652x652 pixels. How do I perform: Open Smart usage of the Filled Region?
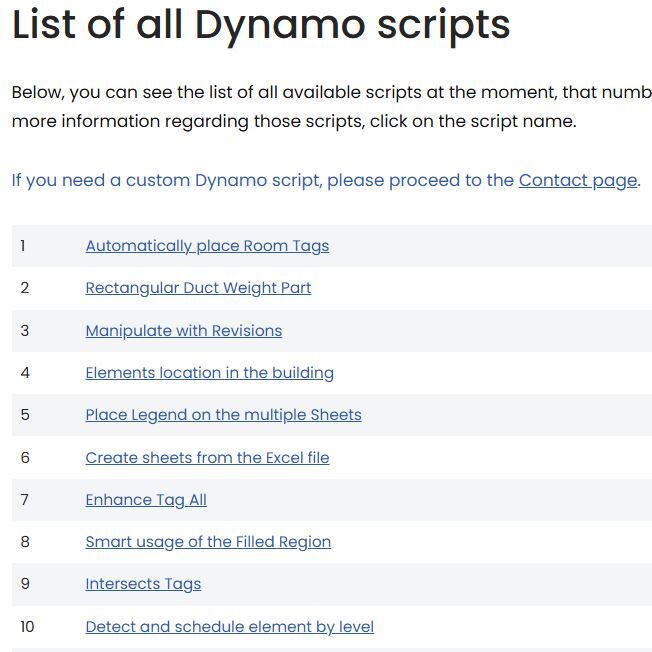pos(208,542)
